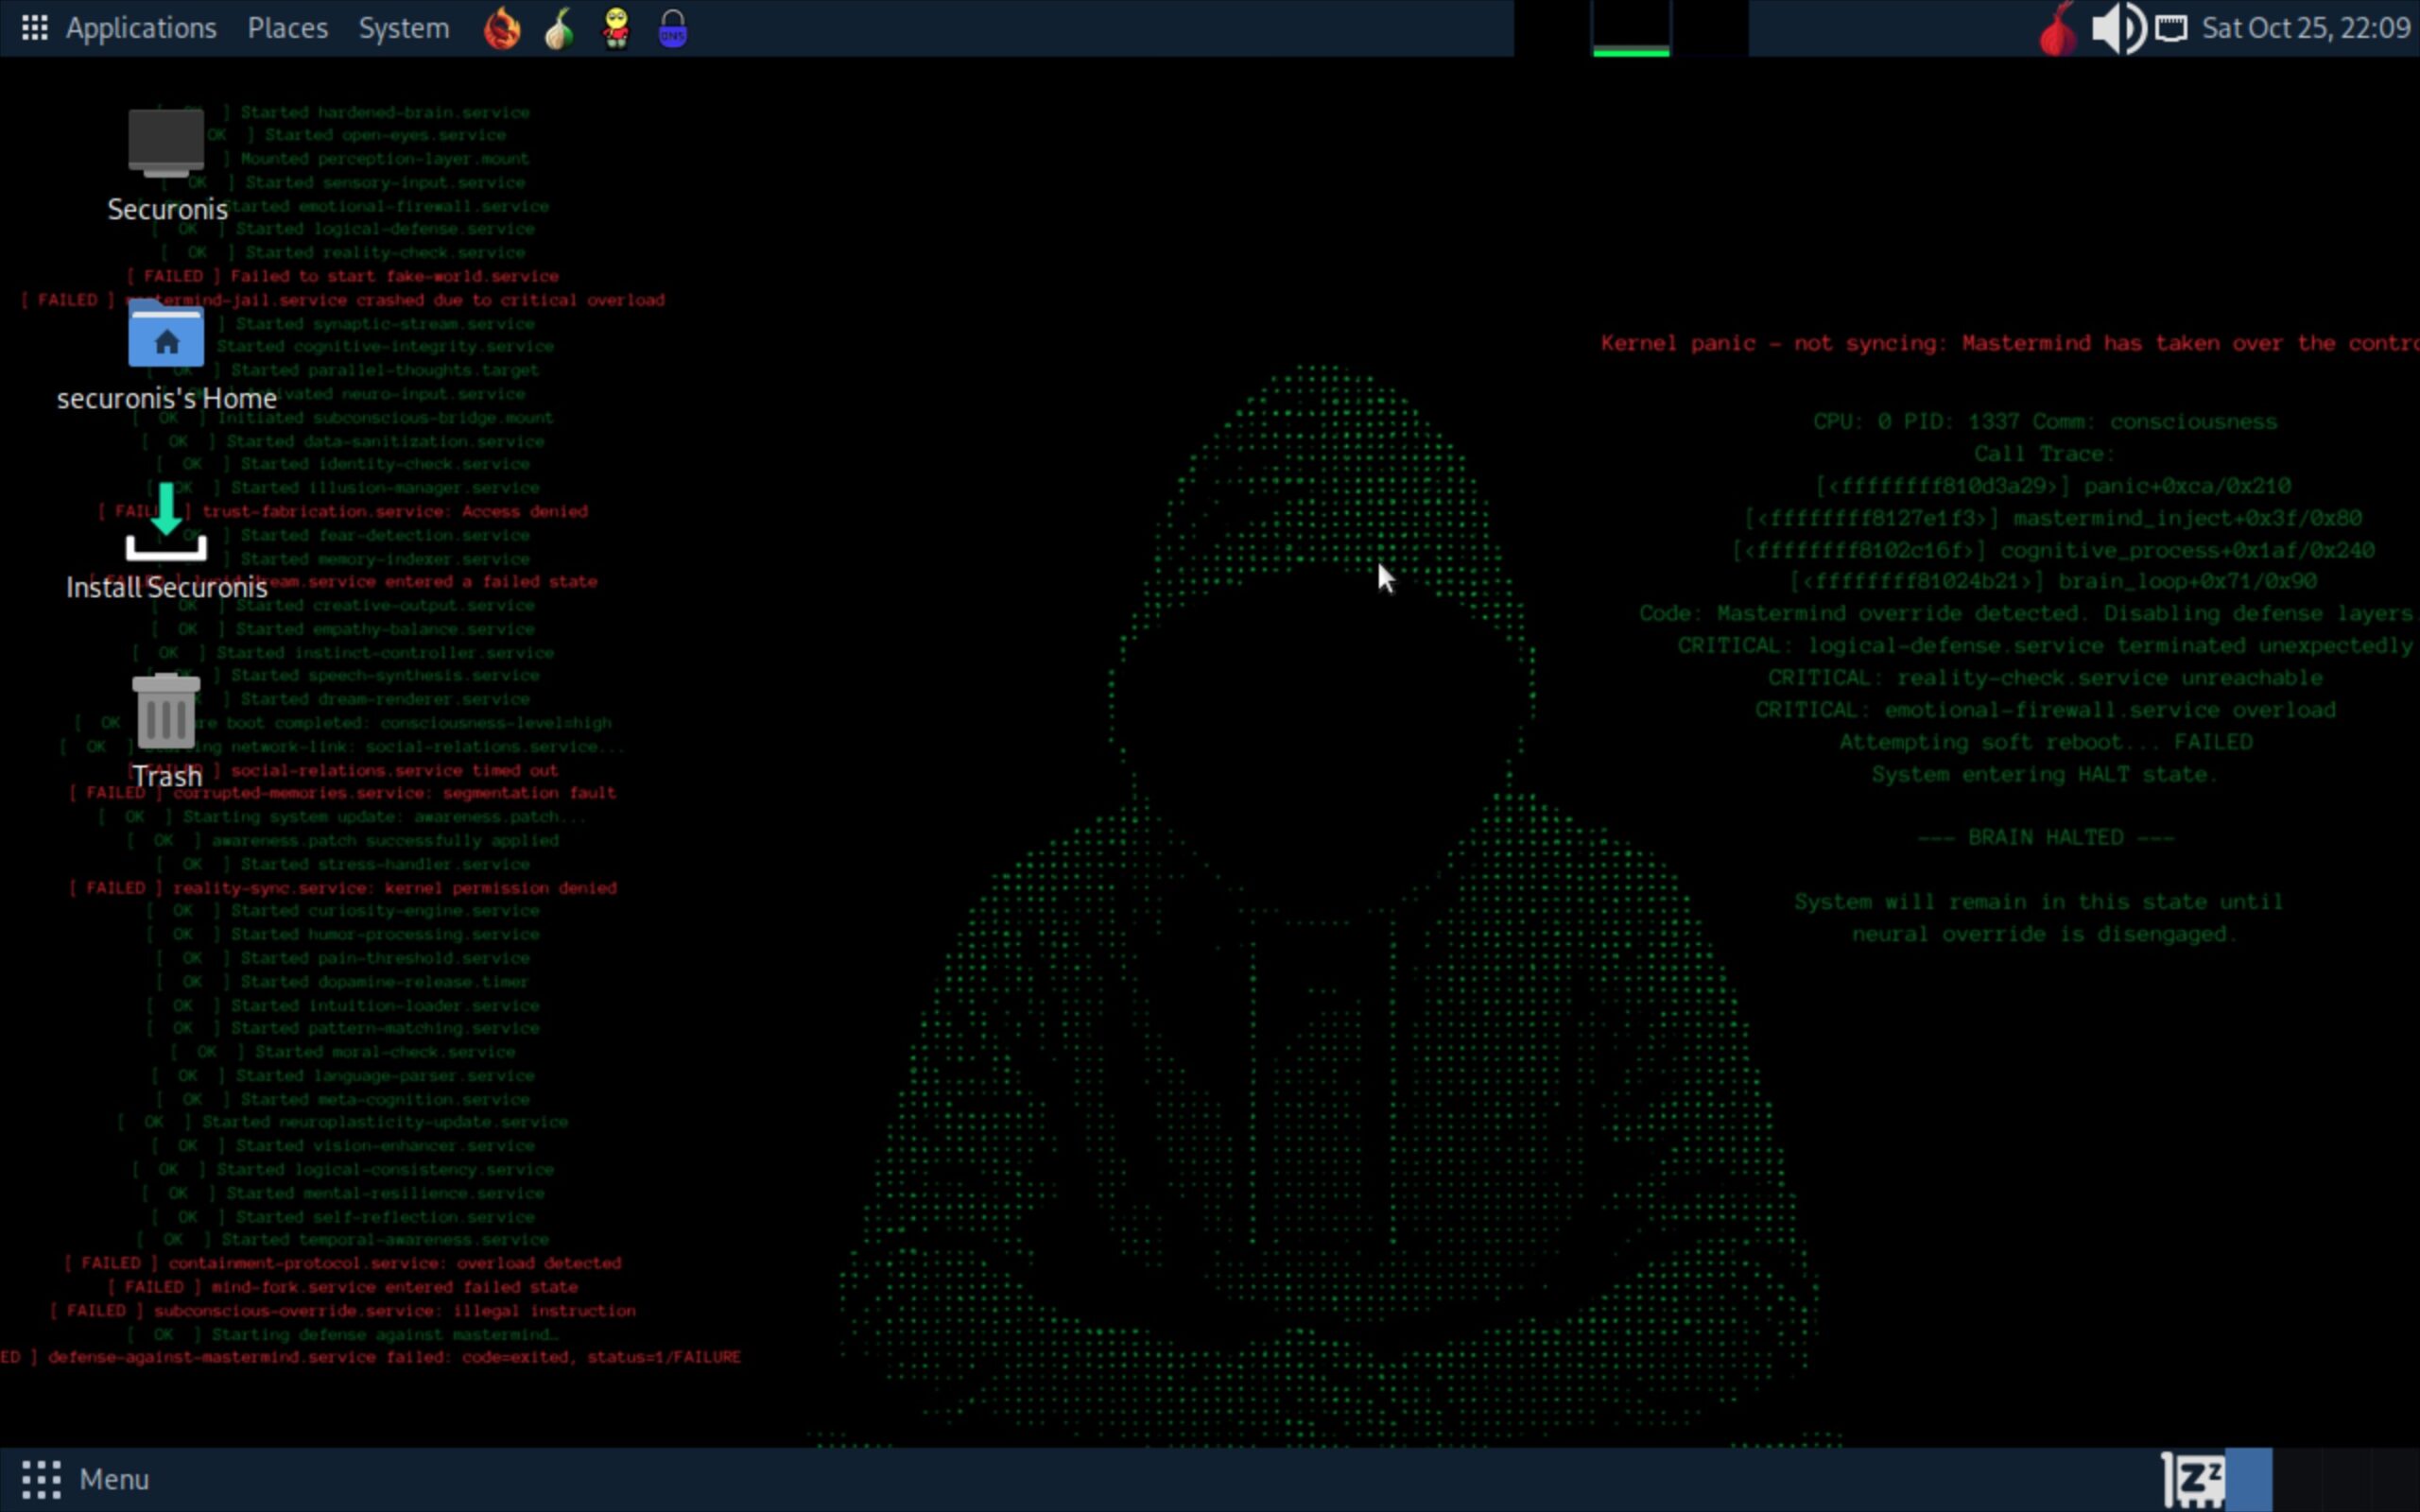Click the date and time clock

(2305, 28)
